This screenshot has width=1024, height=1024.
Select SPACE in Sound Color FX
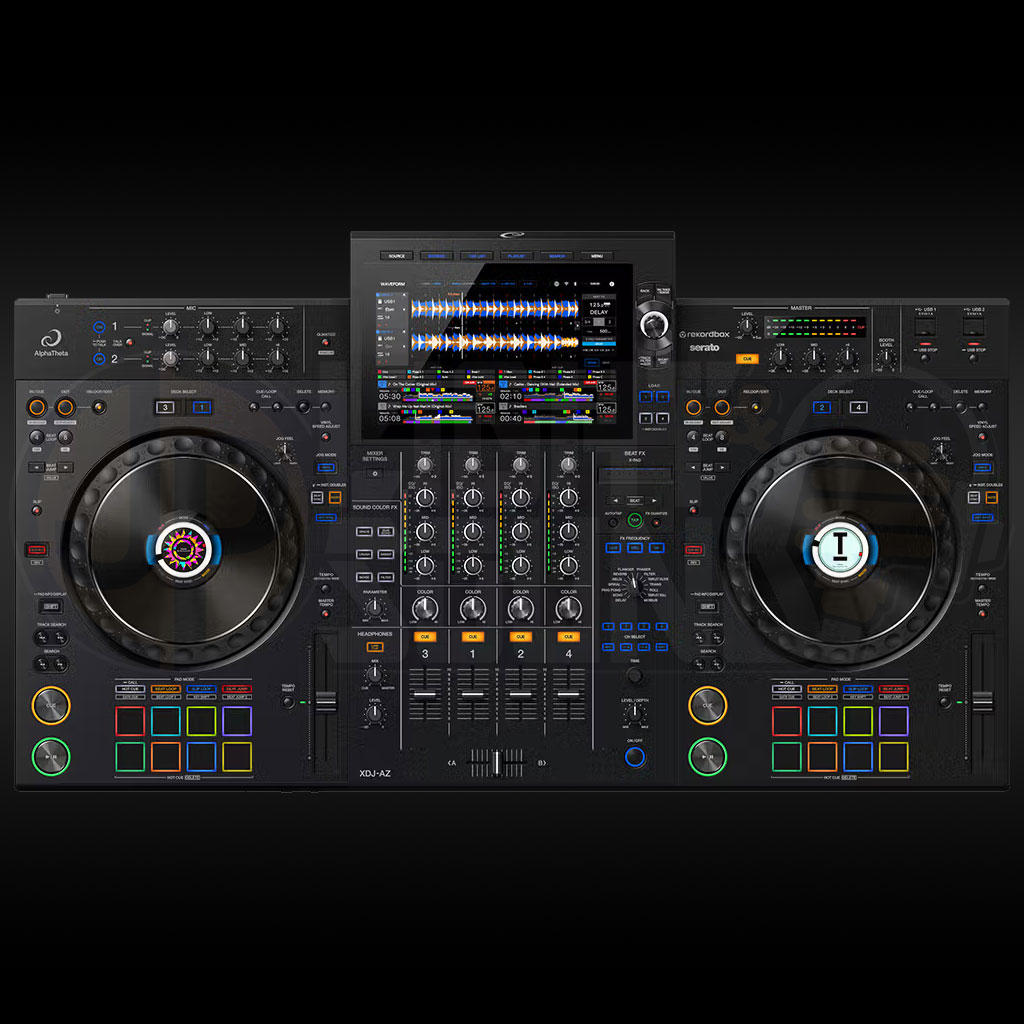click(x=364, y=532)
